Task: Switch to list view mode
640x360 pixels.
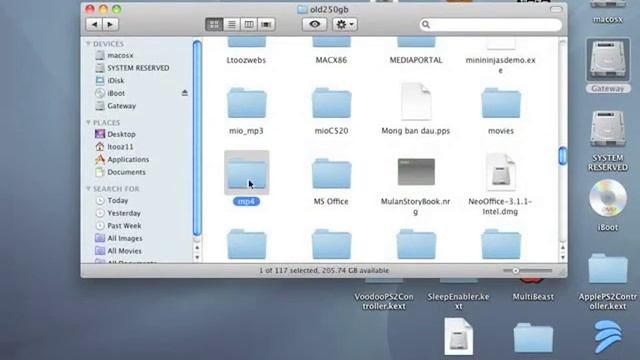Action: [231, 24]
